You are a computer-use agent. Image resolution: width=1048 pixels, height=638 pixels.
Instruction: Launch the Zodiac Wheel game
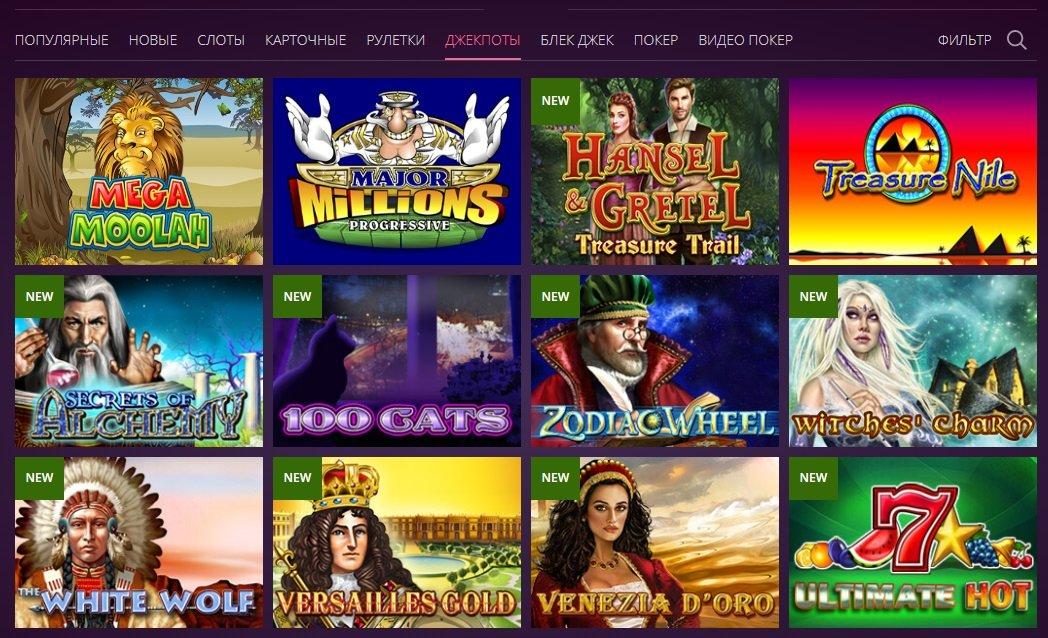click(x=655, y=361)
